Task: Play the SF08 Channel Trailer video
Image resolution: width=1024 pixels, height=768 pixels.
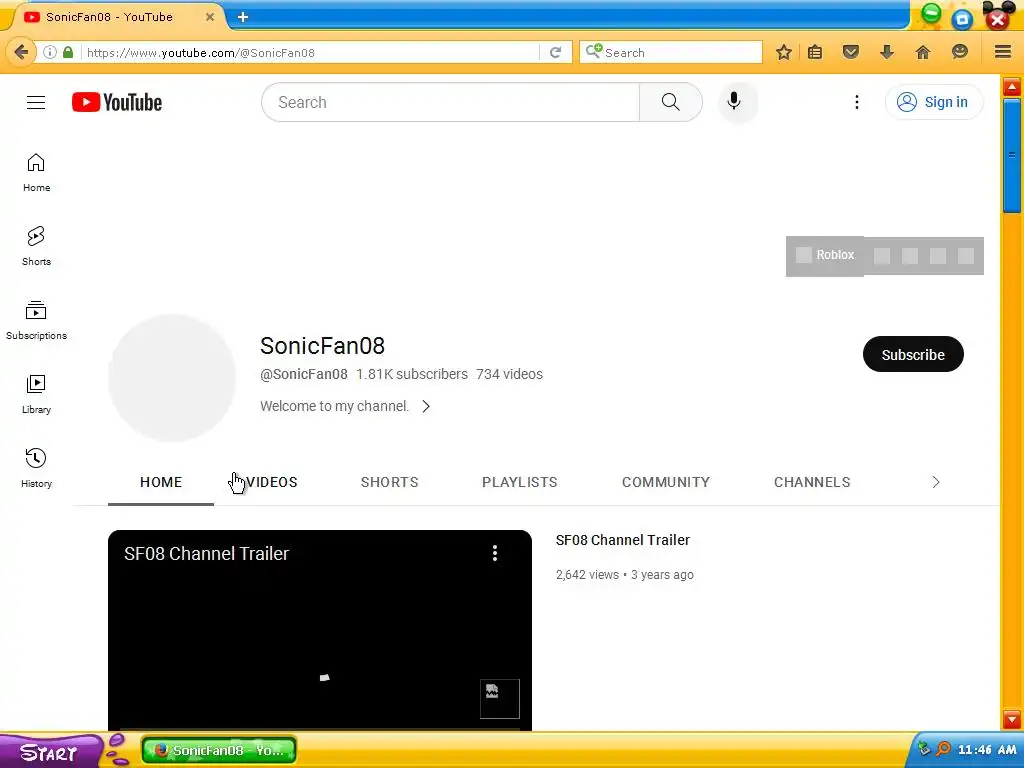Action: pos(319,630)
